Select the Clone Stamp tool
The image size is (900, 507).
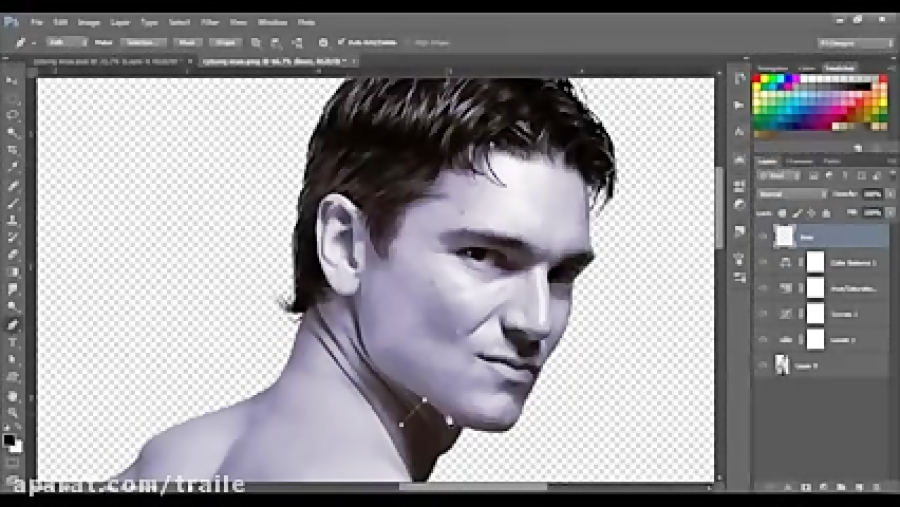point(12,220)
